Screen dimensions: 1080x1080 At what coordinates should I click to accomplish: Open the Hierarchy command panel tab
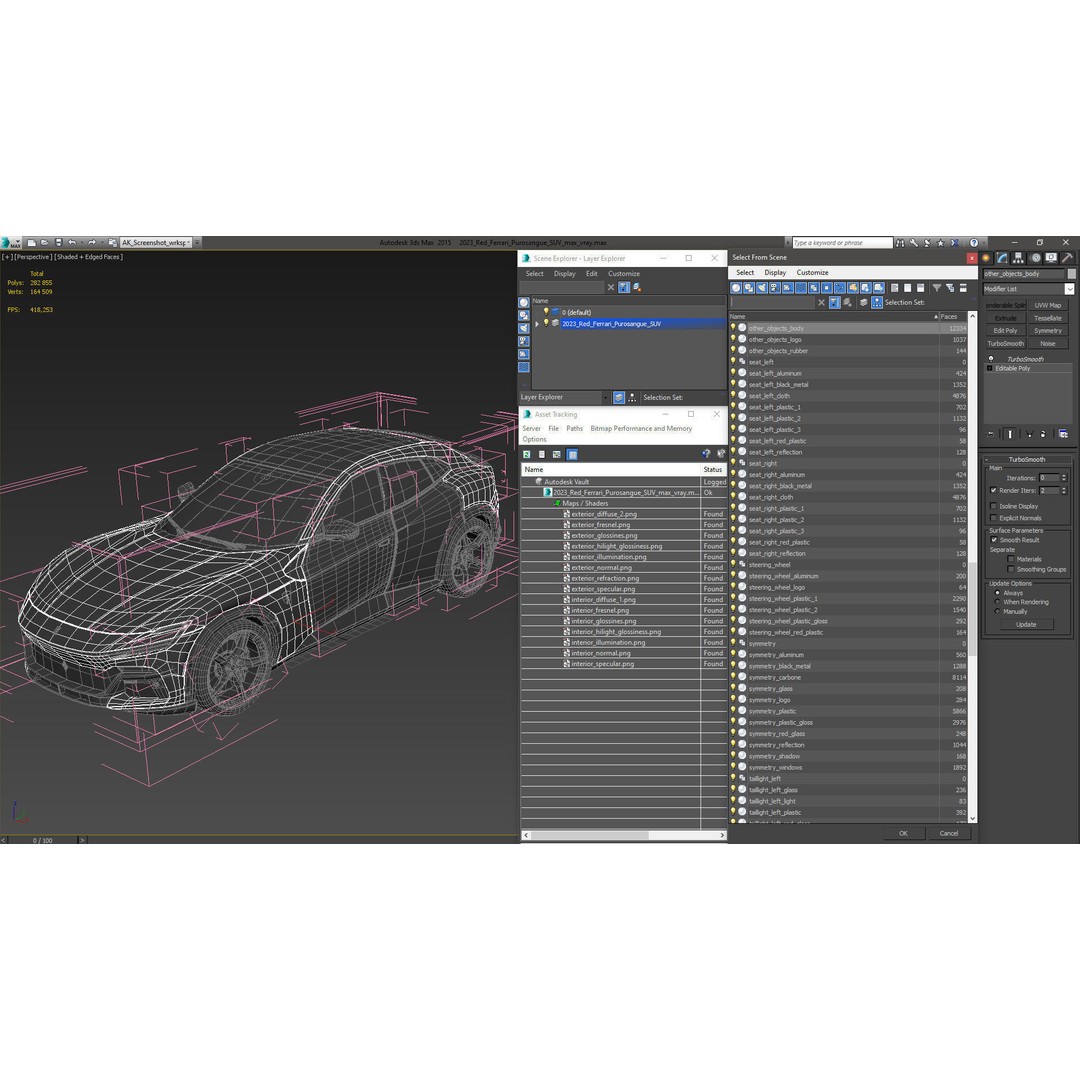point(1019,258)
